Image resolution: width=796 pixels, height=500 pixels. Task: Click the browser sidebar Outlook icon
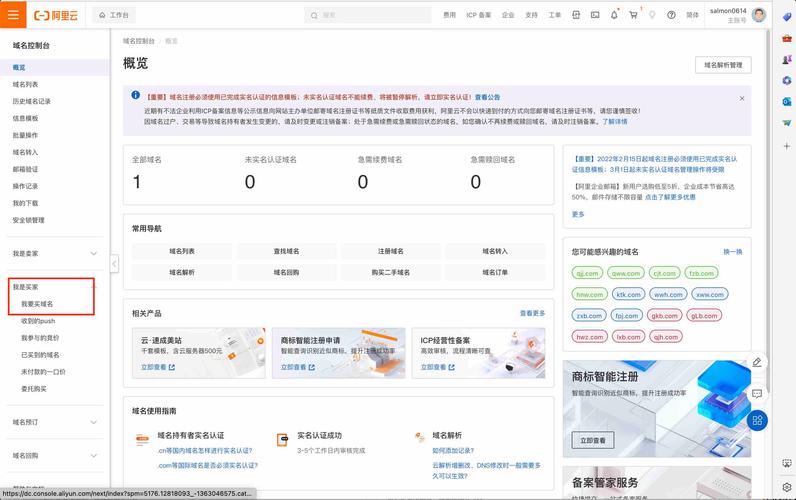786,102
